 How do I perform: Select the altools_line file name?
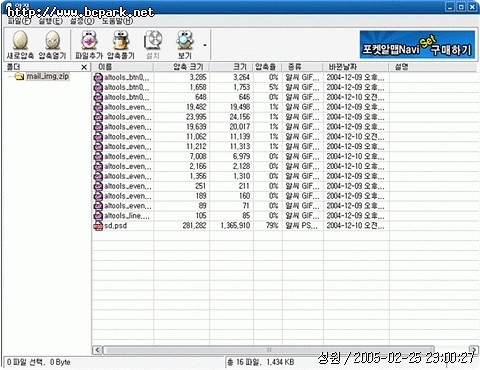click(x=127, y=216)
